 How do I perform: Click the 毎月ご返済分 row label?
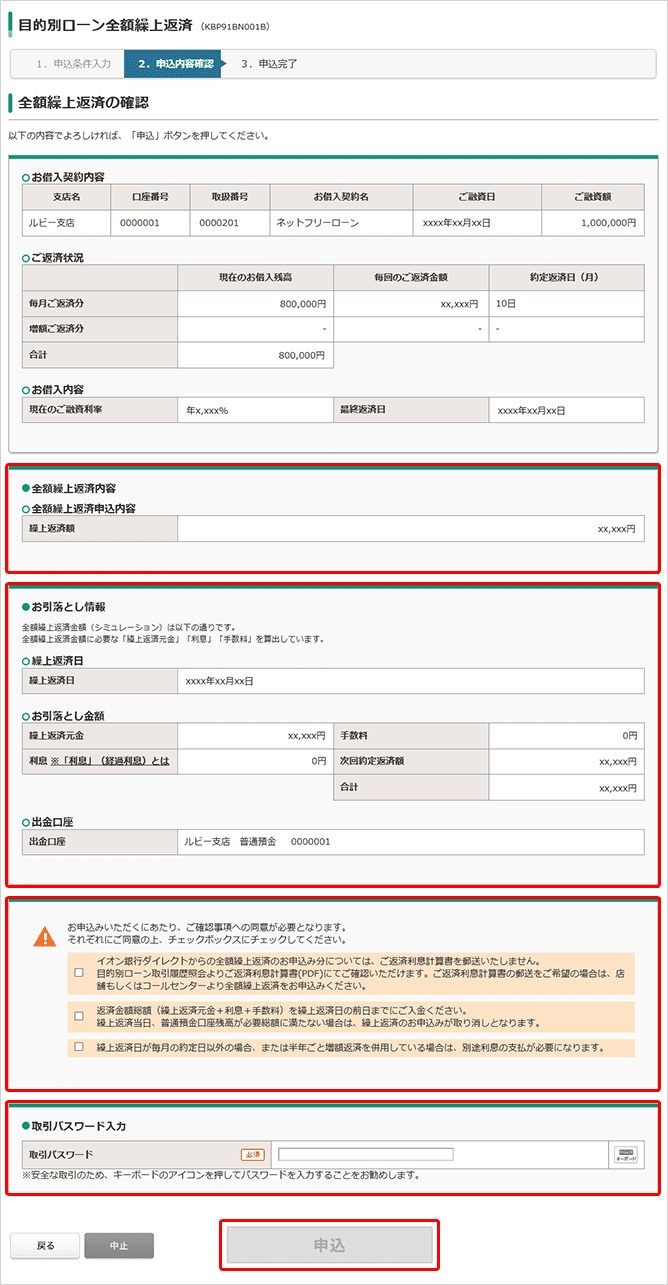100,302
